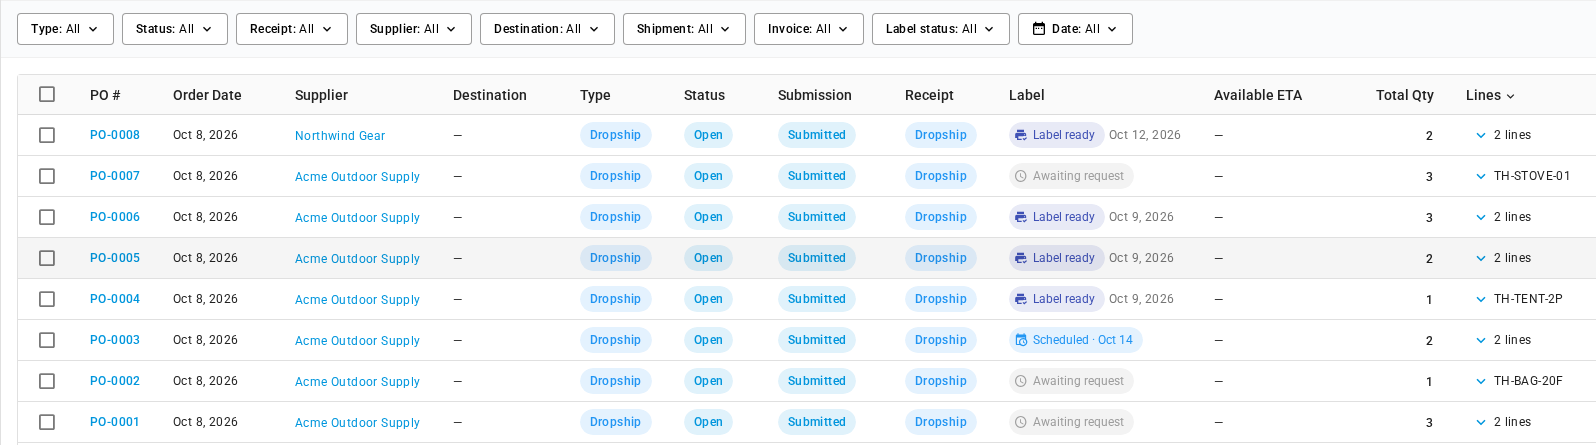
Task: Expand TH-STOVE-01 lines for PO-0007
Action: tap(1481, 176)
